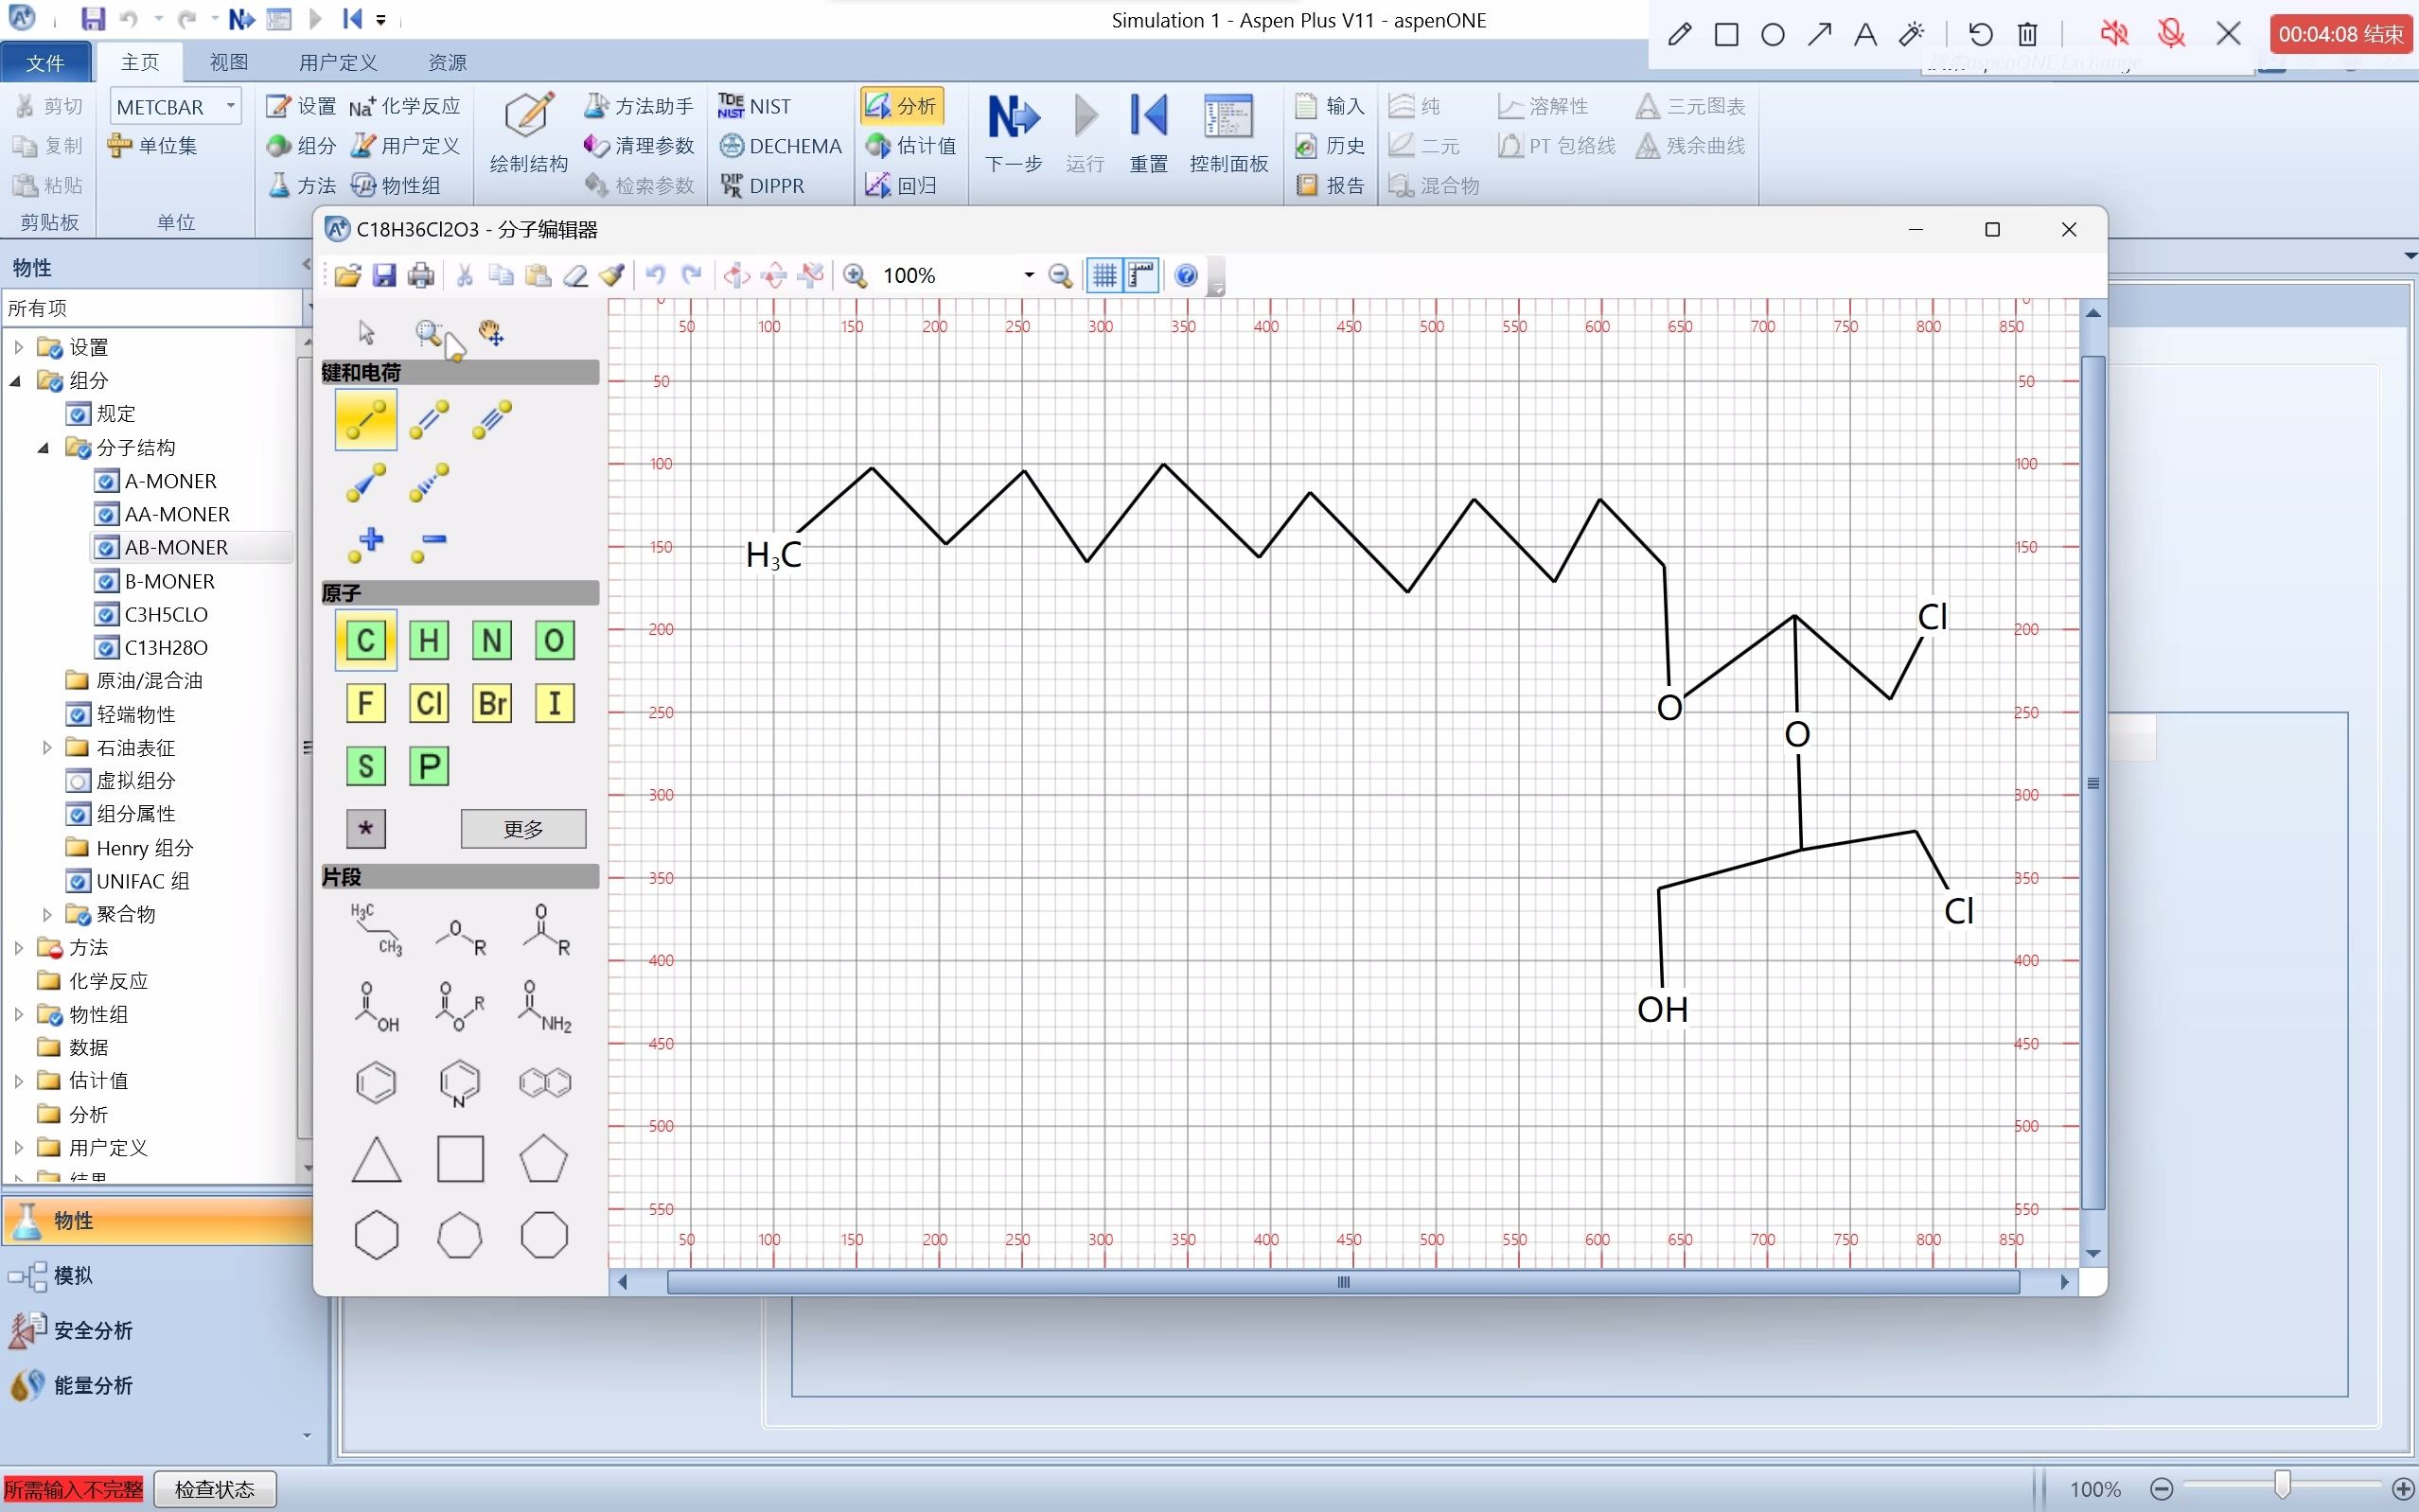This screenshot has height=1512, width=2419.
Task: Insert the cyclopropane triangle fragment
Action: pyautogui.click(x=377, y=1159)
